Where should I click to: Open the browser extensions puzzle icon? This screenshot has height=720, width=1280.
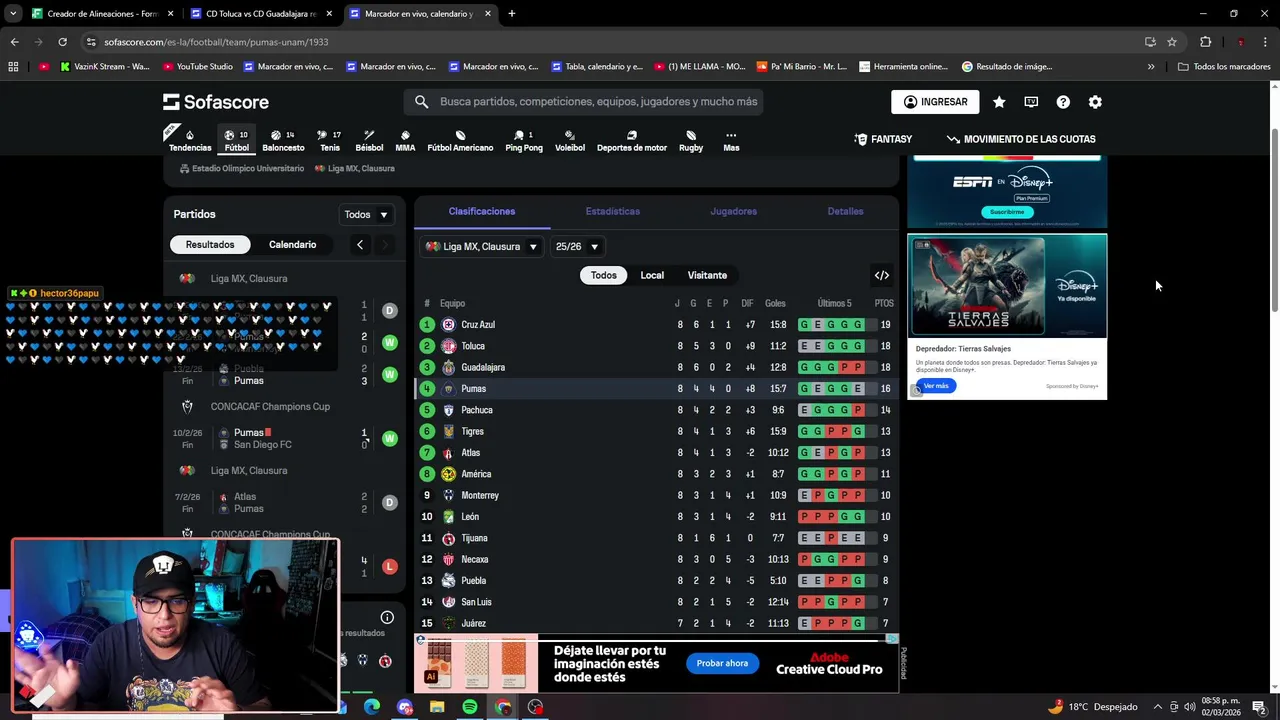(x=1205, y=42)
